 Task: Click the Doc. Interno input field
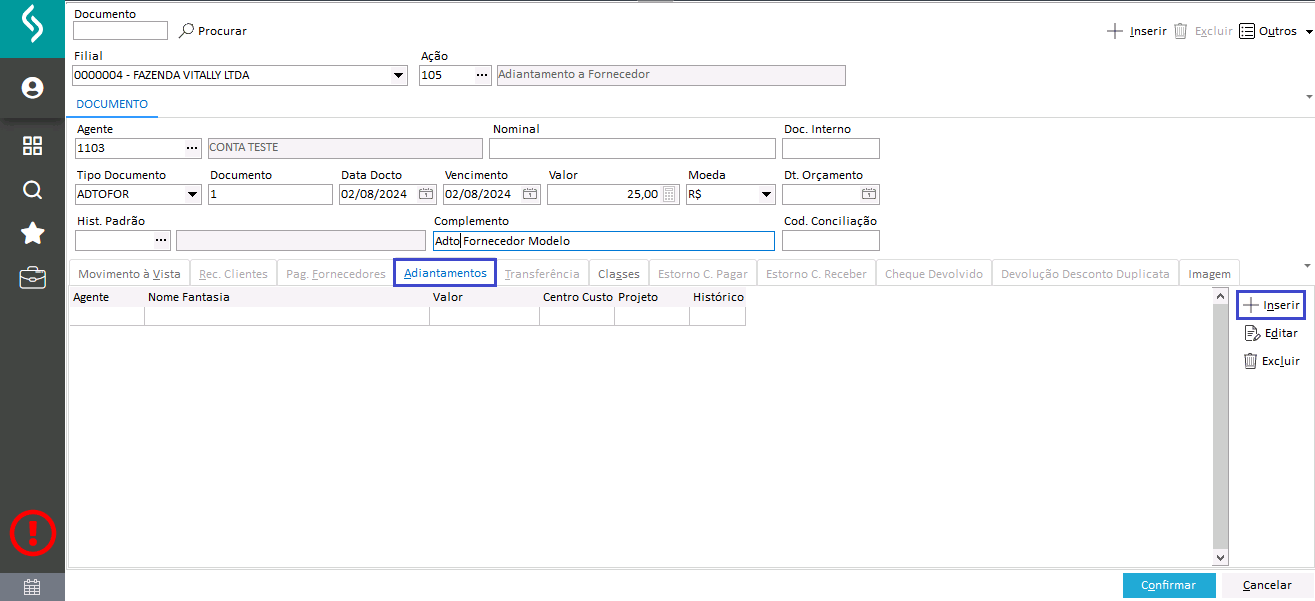point(831,148)
